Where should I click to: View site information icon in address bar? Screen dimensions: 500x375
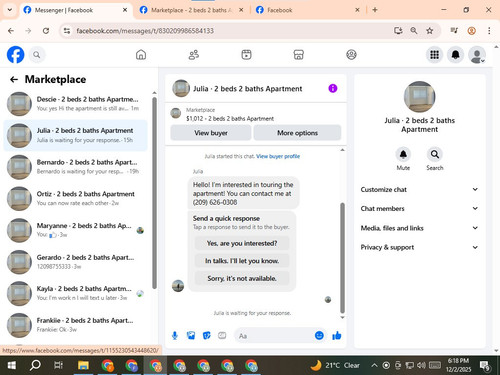67,31
